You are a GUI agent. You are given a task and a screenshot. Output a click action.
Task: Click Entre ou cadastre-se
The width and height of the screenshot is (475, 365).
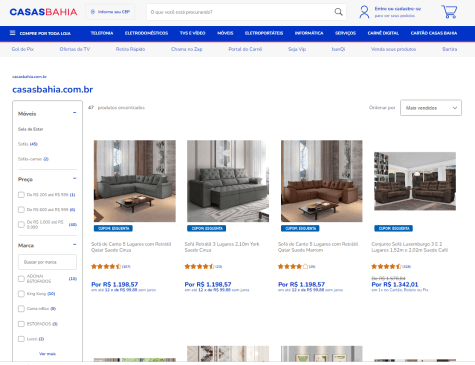[x=398, y=9]
